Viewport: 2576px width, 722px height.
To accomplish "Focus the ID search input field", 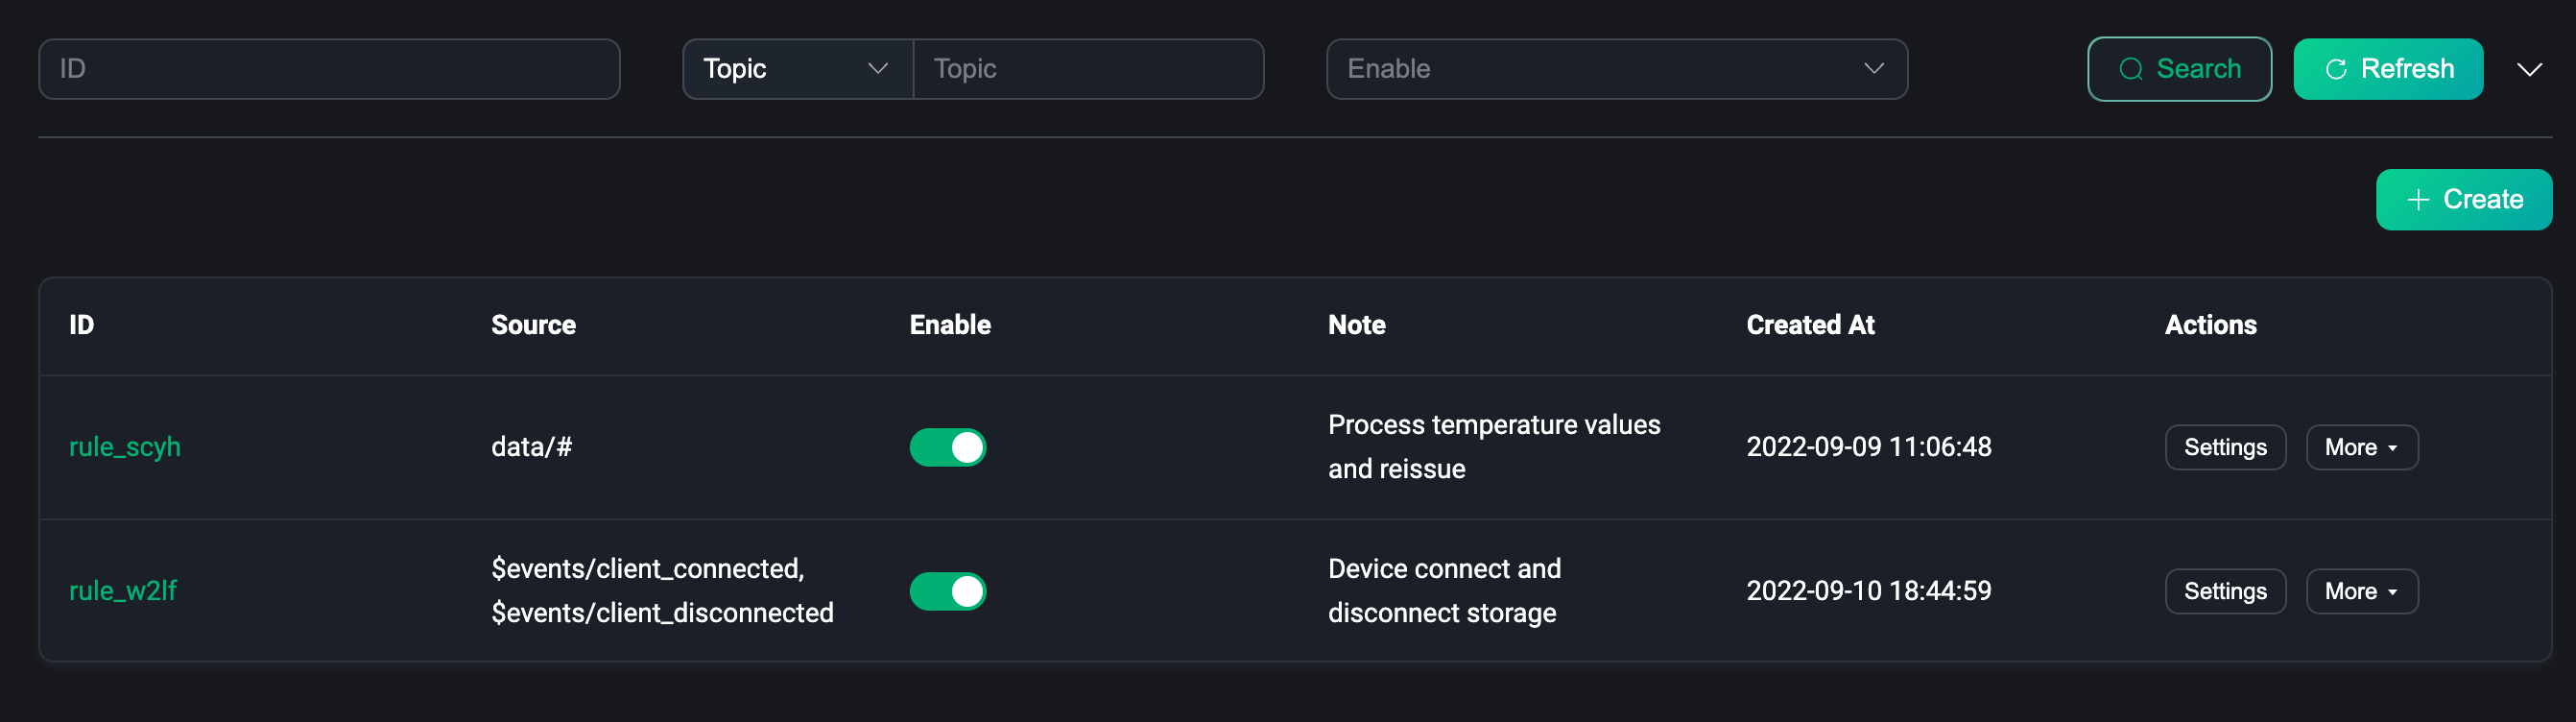I will pos(329,69).
